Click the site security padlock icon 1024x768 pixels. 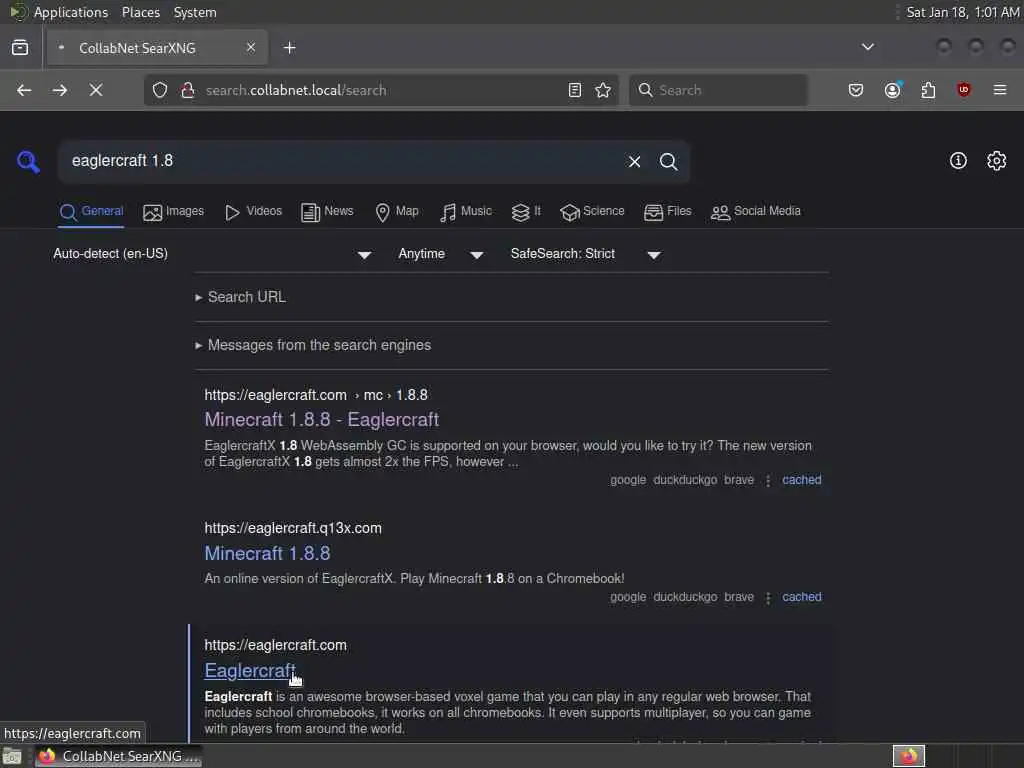[188, 90]
